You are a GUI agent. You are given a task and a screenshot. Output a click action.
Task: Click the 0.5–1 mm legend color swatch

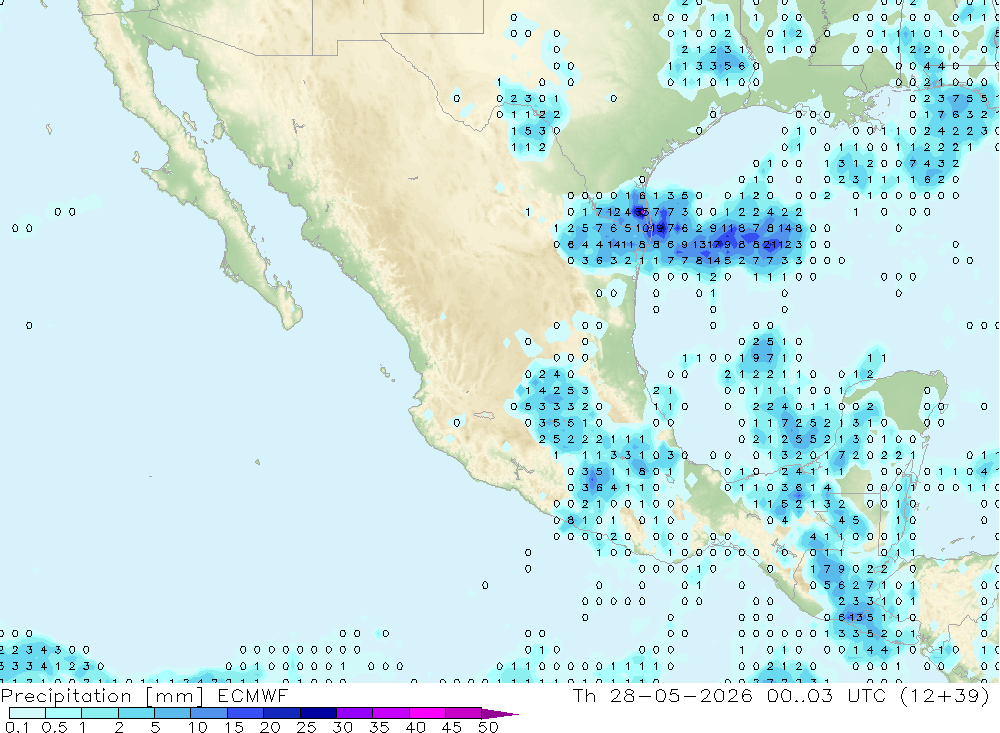[x=64, y=713]
